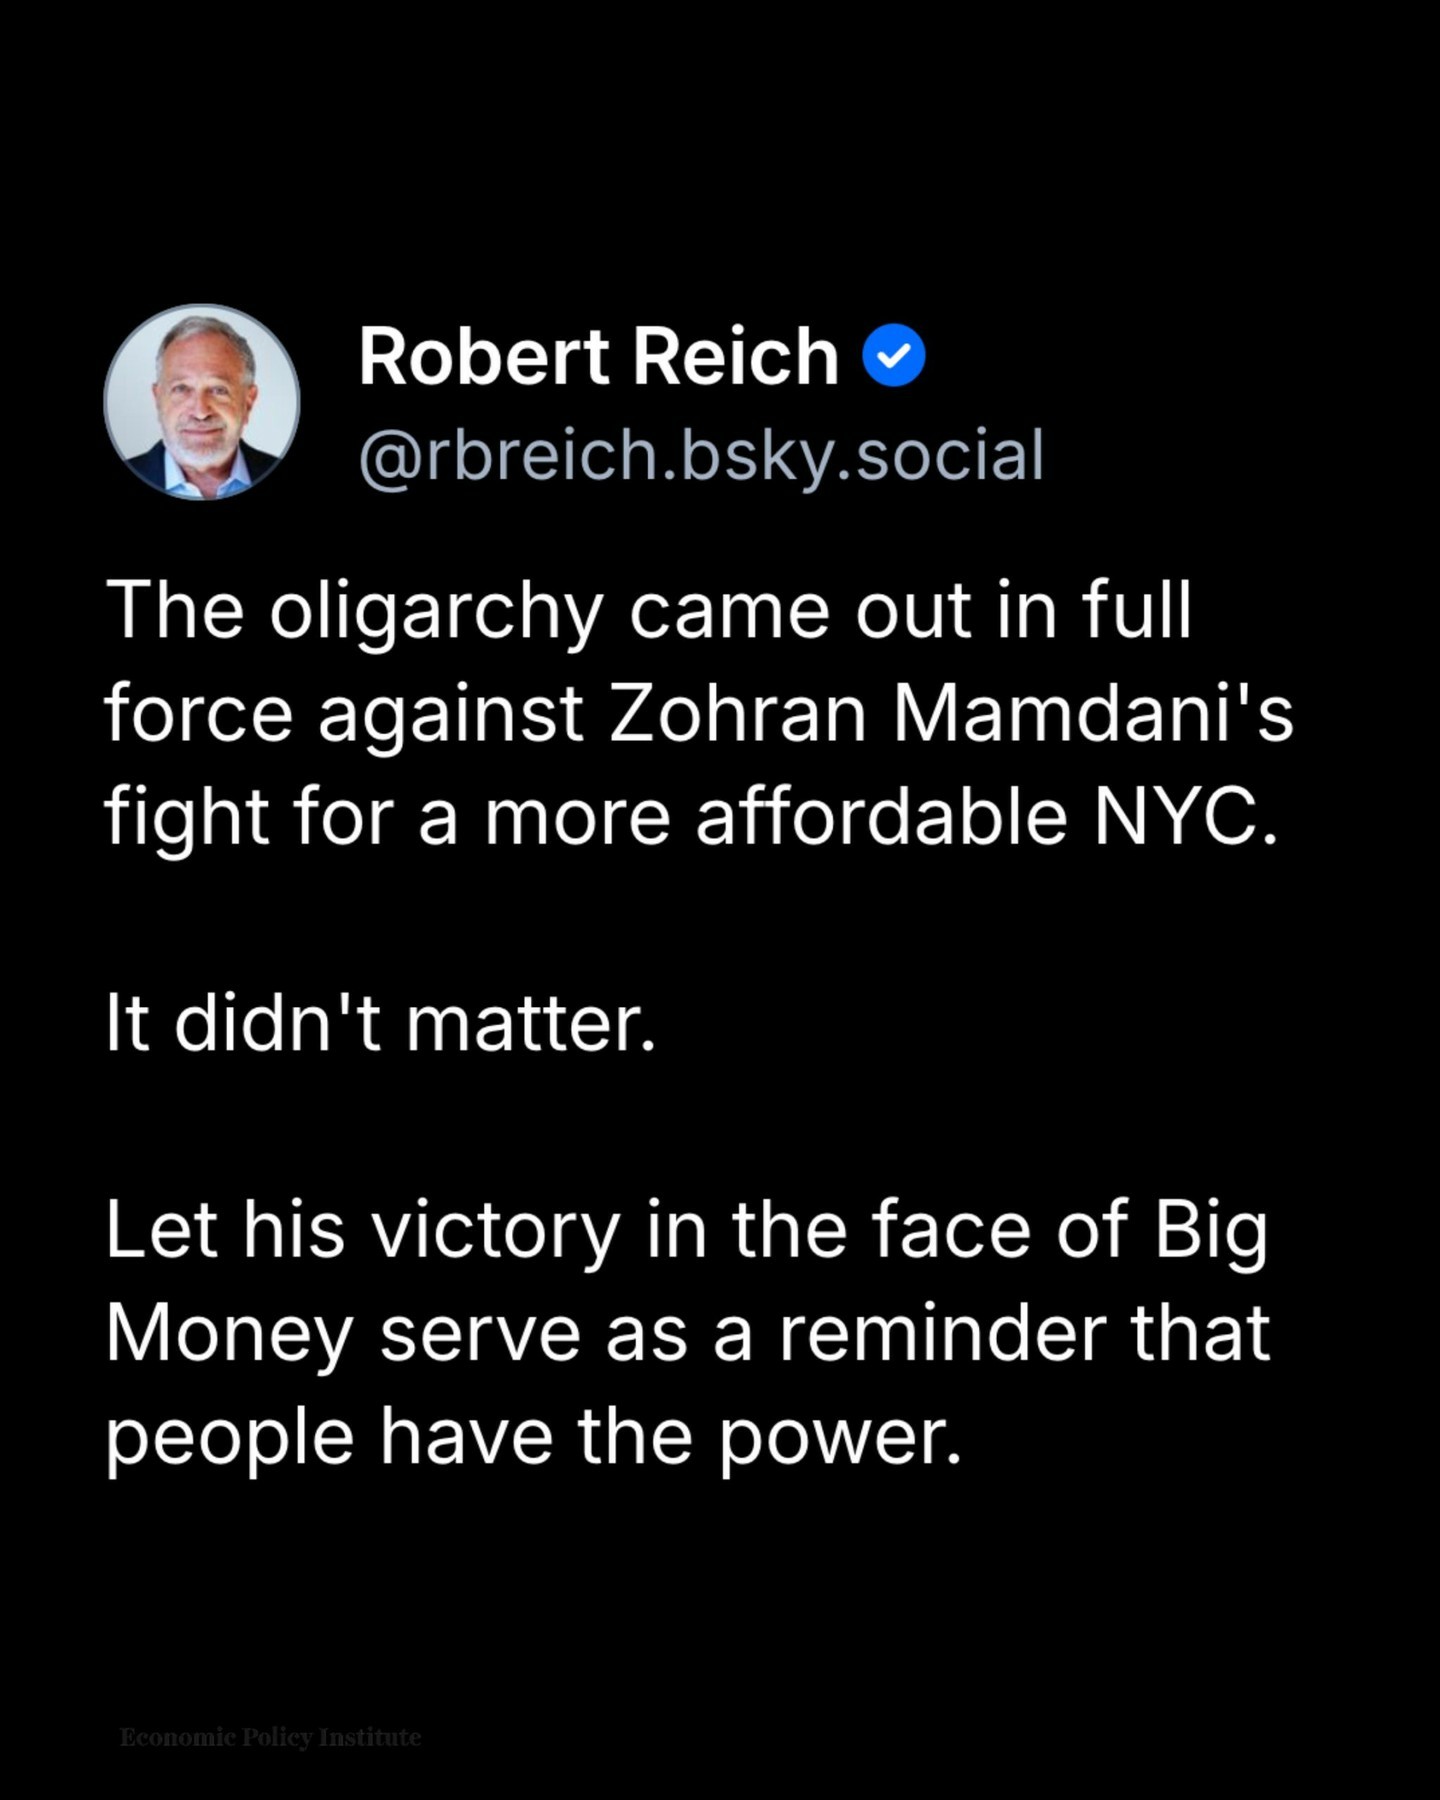Image resolution: width=1440 pixels, height=1800 pixels.
Task: Open Robert Reich's profile avatar photo
Action: coord(202,402)
